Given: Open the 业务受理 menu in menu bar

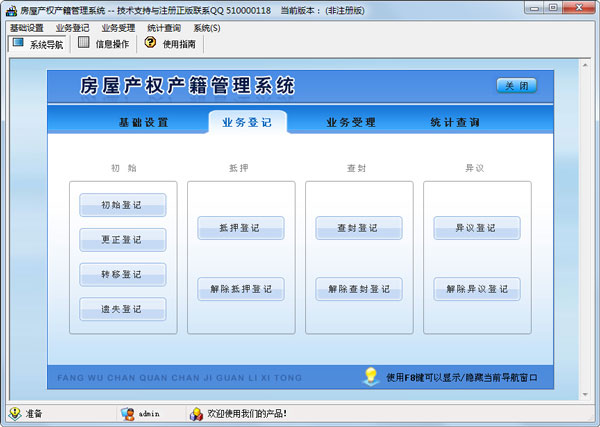Looking at the screenshot, I should (118, 28).
